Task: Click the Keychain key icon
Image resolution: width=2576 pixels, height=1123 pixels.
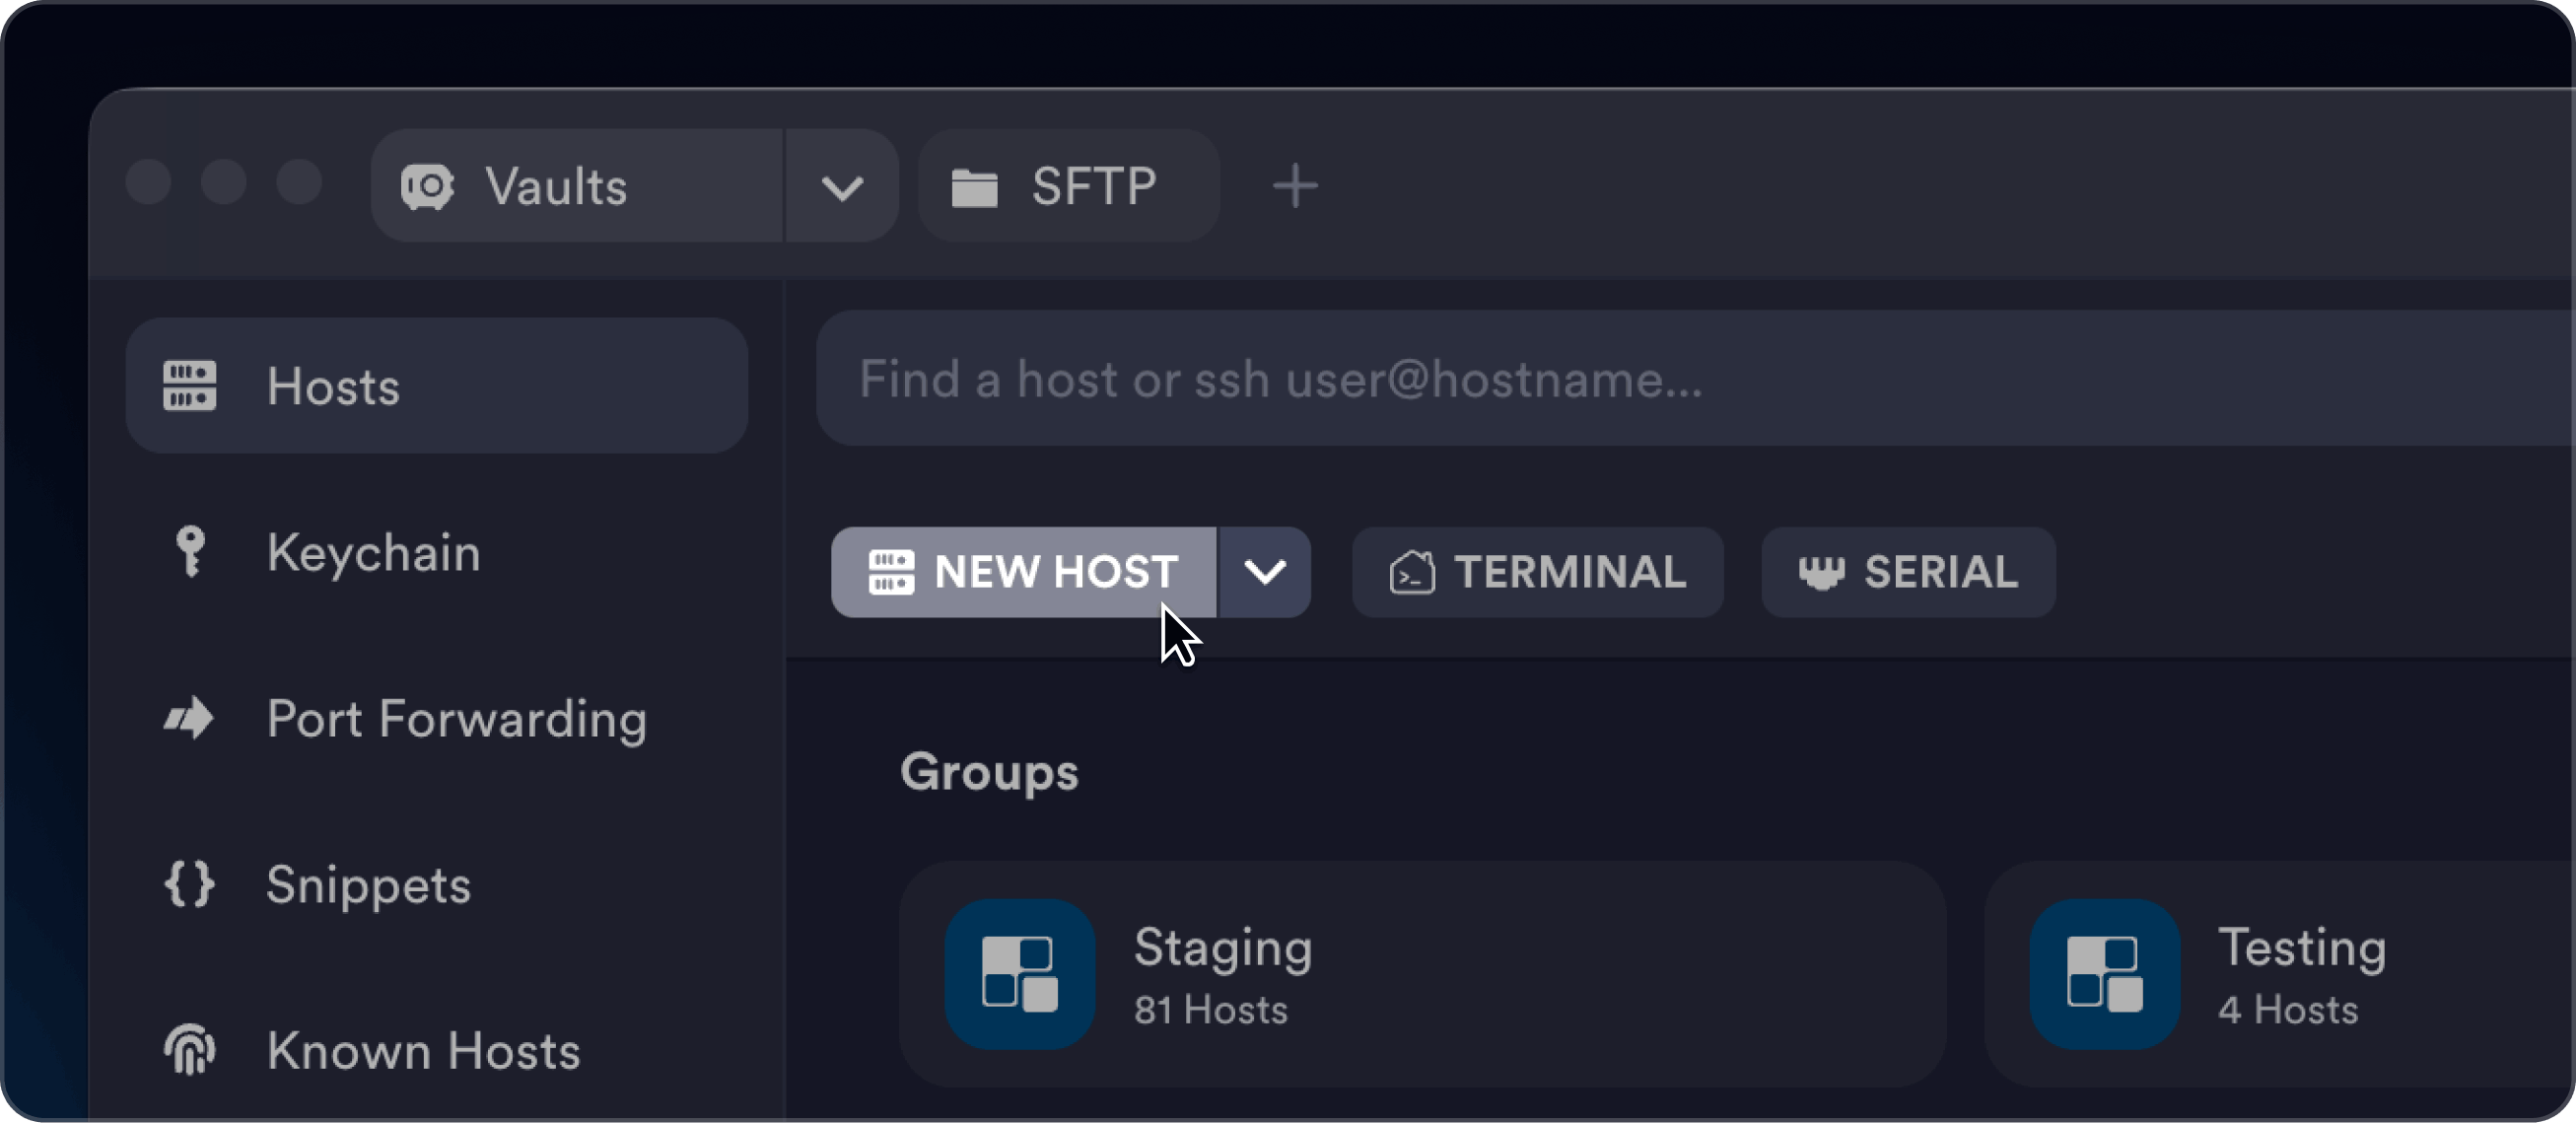Action: [190, 552]
